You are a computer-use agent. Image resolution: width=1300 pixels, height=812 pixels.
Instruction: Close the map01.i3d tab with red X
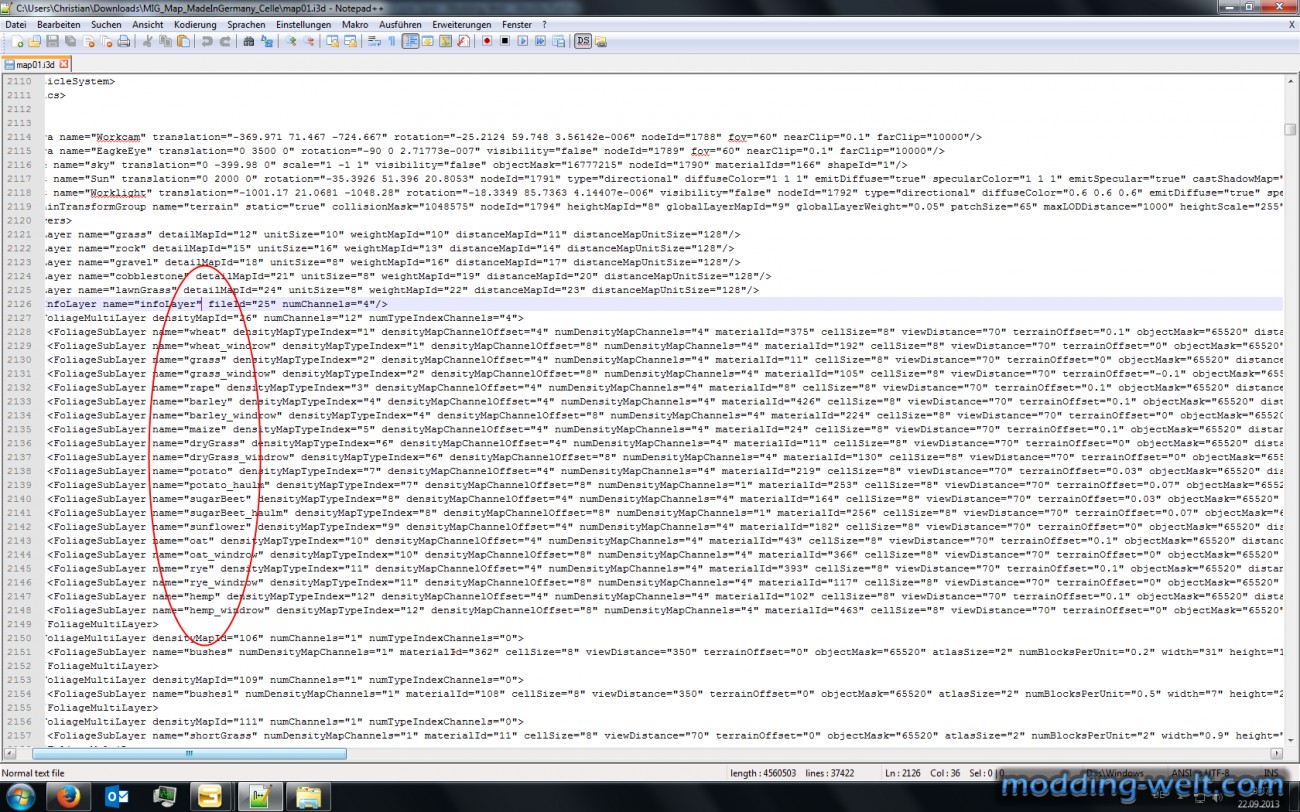click(63, 64)
